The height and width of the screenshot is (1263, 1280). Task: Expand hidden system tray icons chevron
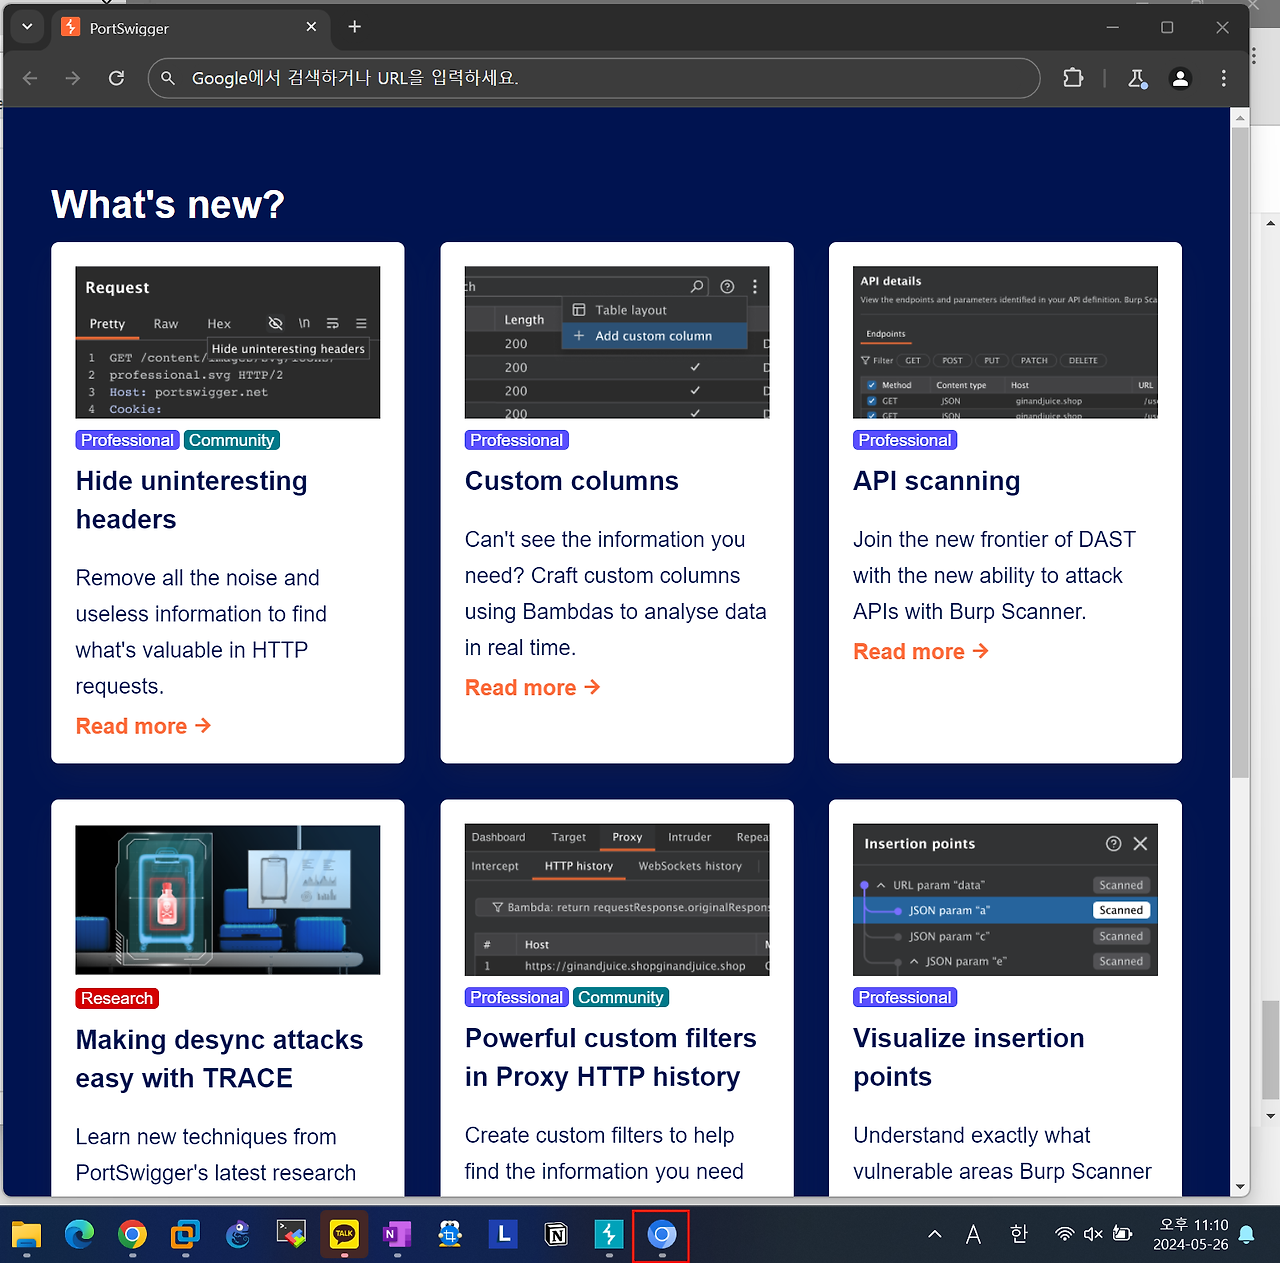click(x=935, y=1234)
